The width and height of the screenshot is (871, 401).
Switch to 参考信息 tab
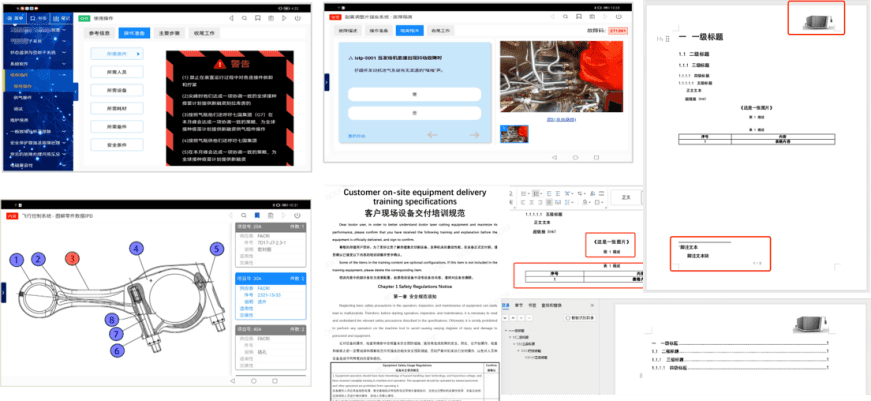(99, 33)
